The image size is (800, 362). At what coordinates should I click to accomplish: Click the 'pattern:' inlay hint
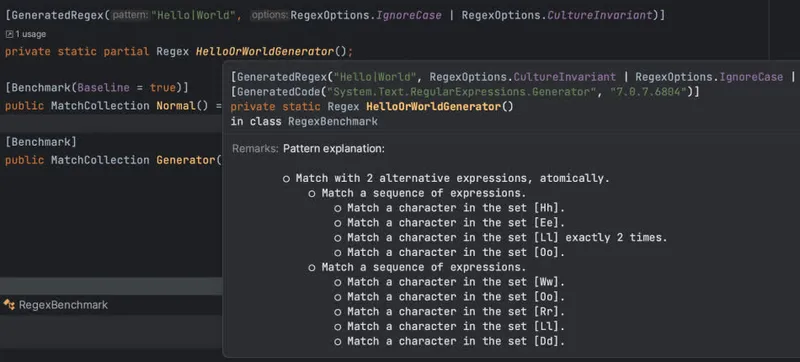click(130, 15)
